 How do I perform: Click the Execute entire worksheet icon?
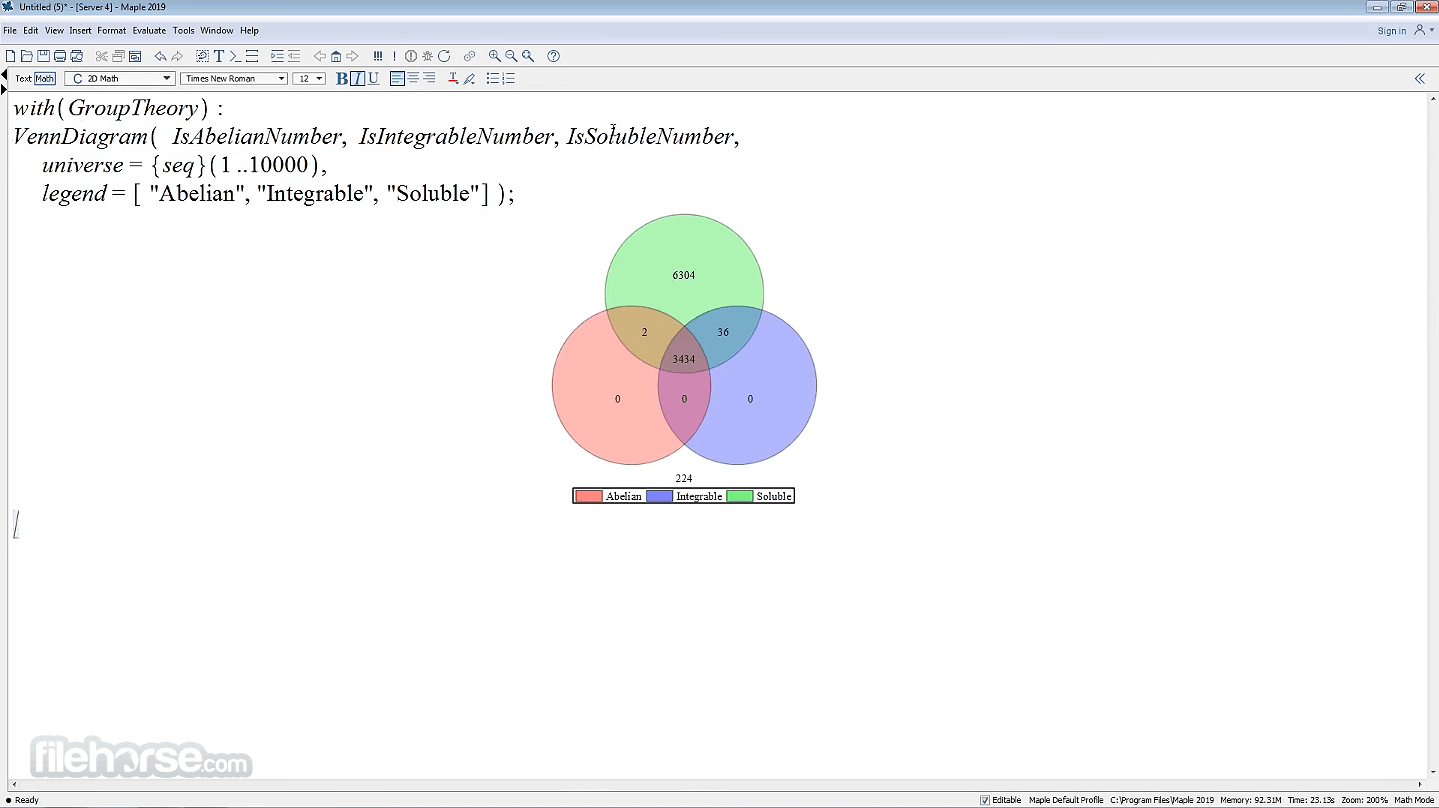(x=378, y=56)
